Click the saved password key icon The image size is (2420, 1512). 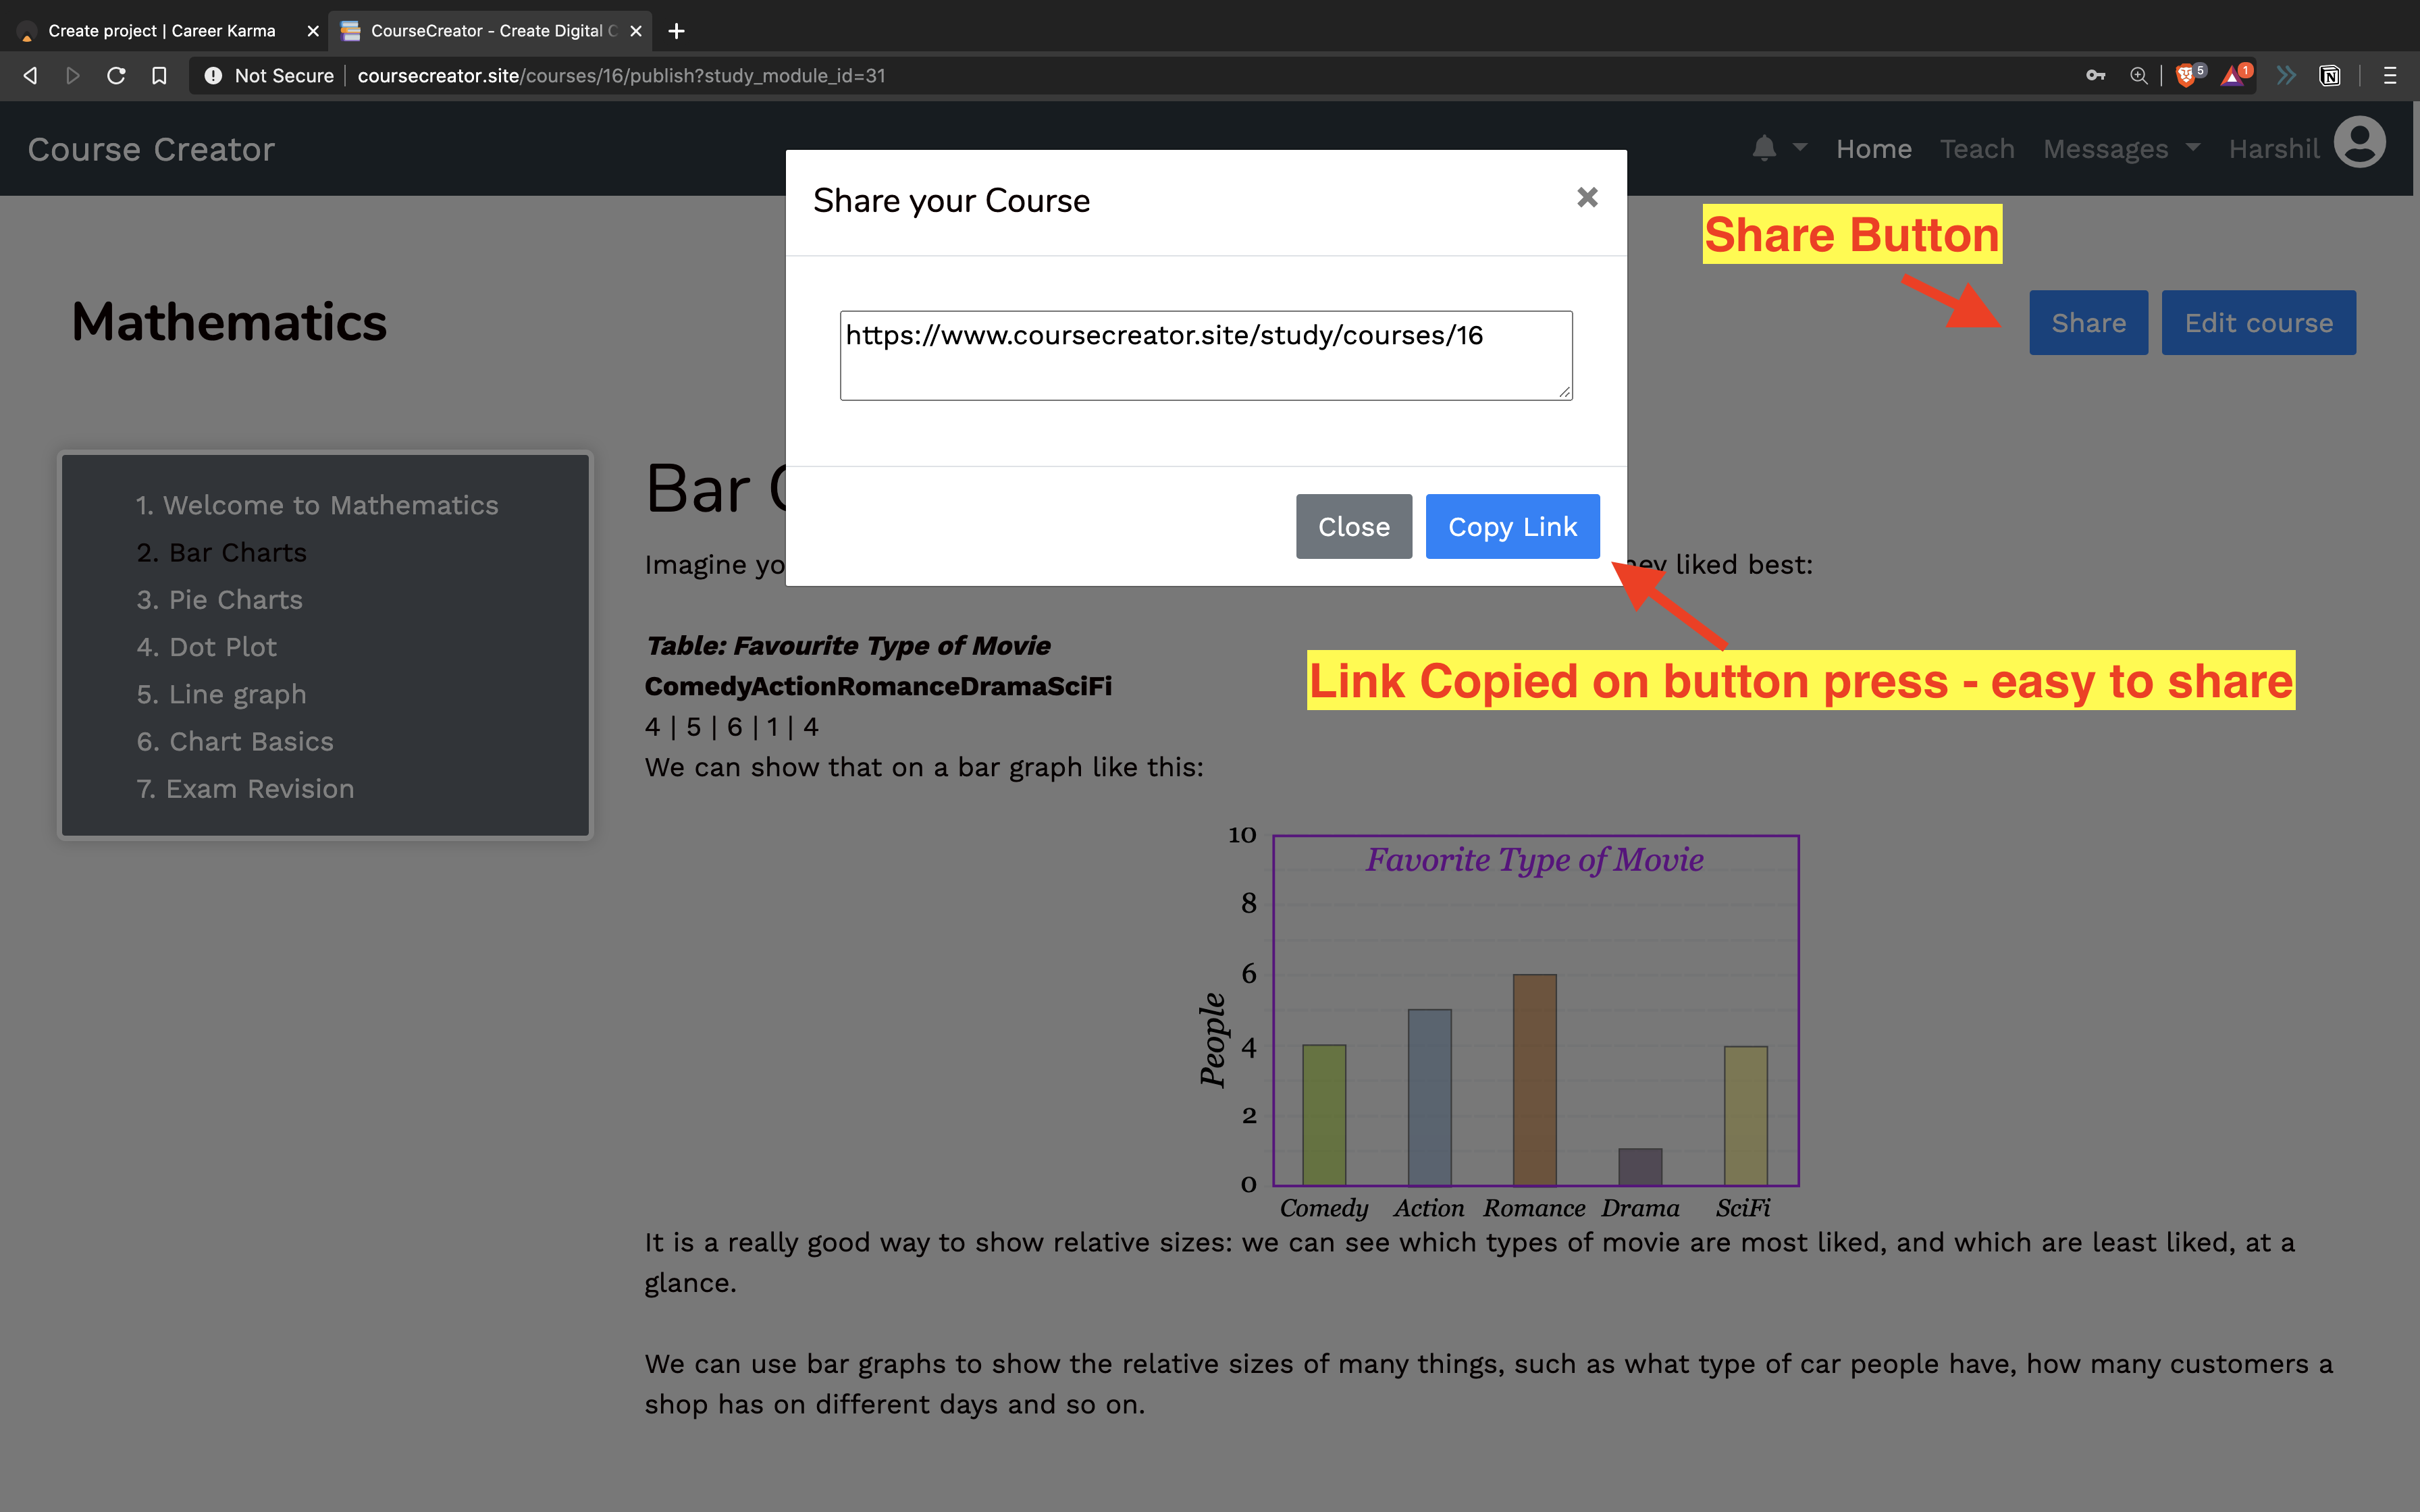coord(2095,76)
